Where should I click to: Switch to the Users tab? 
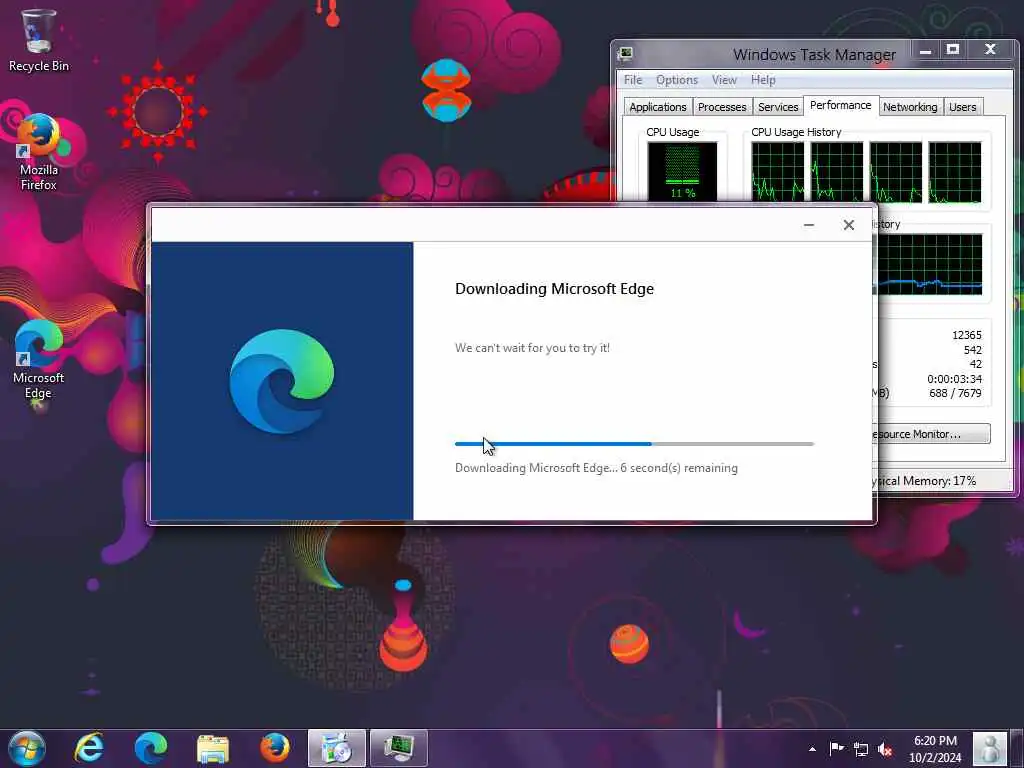pyautogui.click(x=963, y=107)
